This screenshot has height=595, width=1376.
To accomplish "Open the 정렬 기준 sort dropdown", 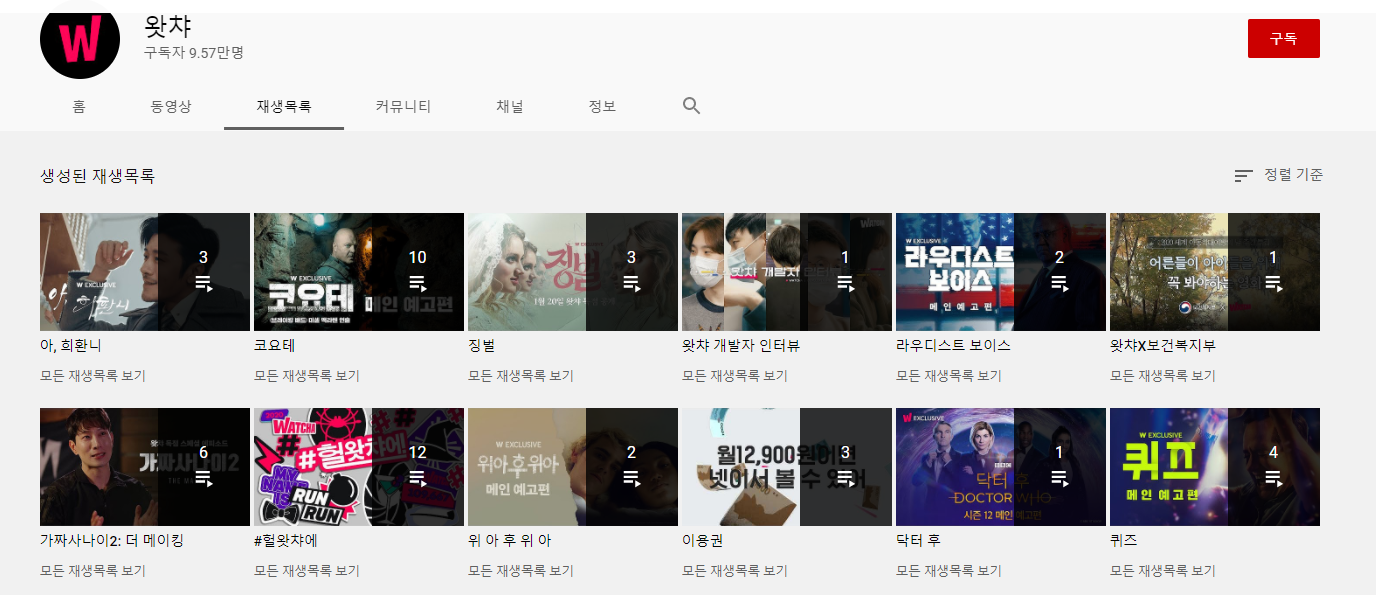I will coord(1279,175).
